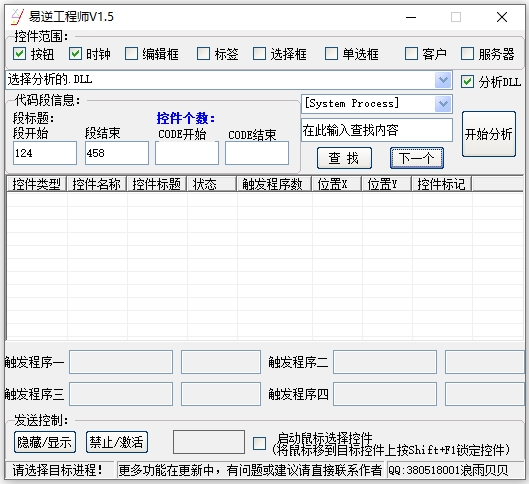Click the 下一个 button

(x=417, y=158)
